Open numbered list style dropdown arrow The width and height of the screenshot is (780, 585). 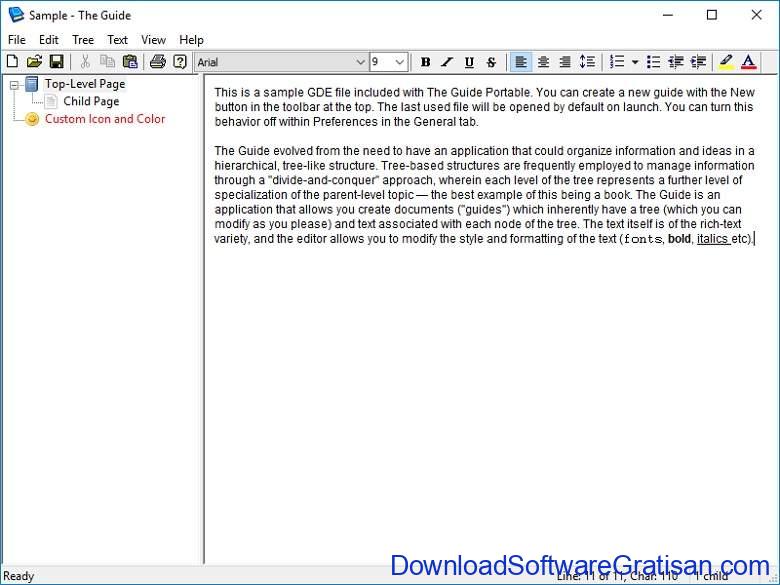[x=635, y=62]
